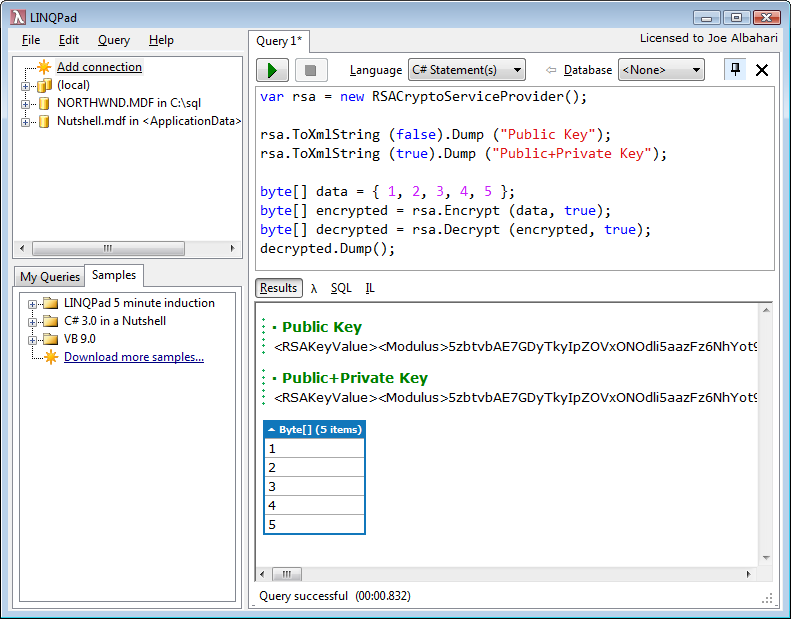Switch to the Samples tab
This screenshot has width=791, height=619.
[x=114, y=275]
